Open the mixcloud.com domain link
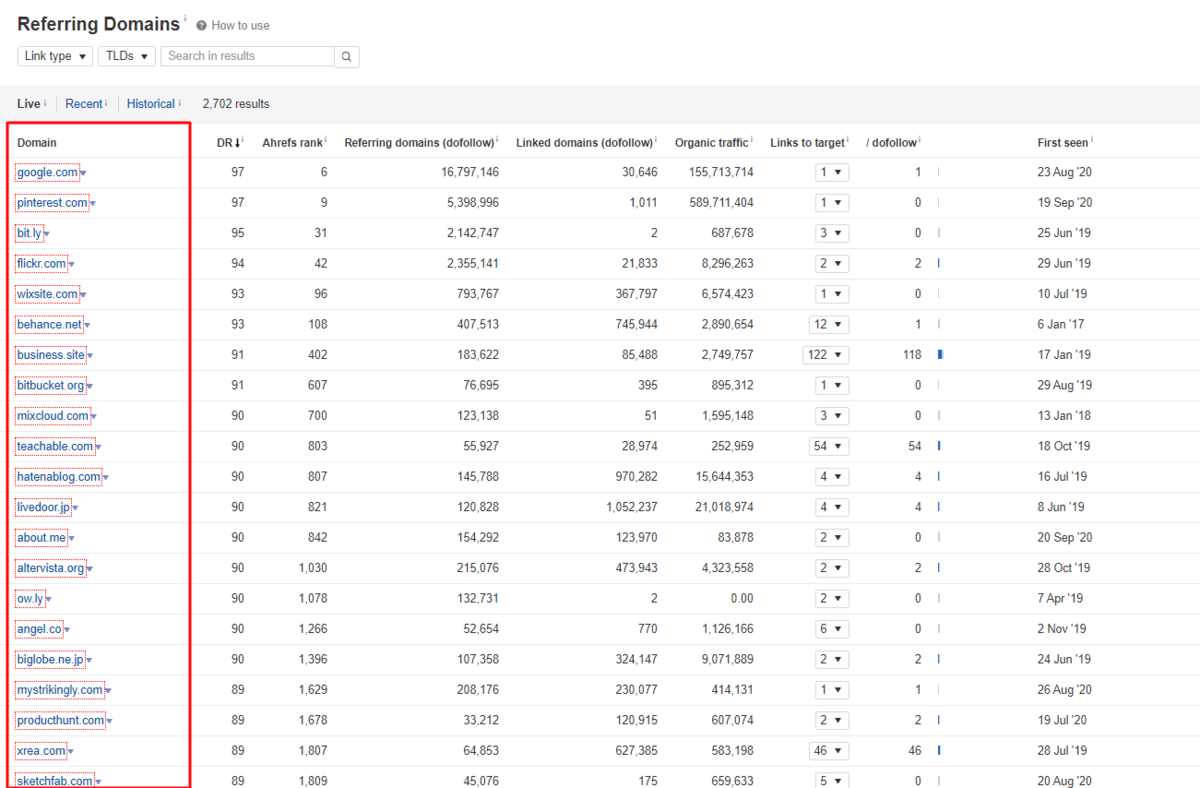Image resolution: width=1200 pixels, height=788 pixels. click(x=53, y=416)
